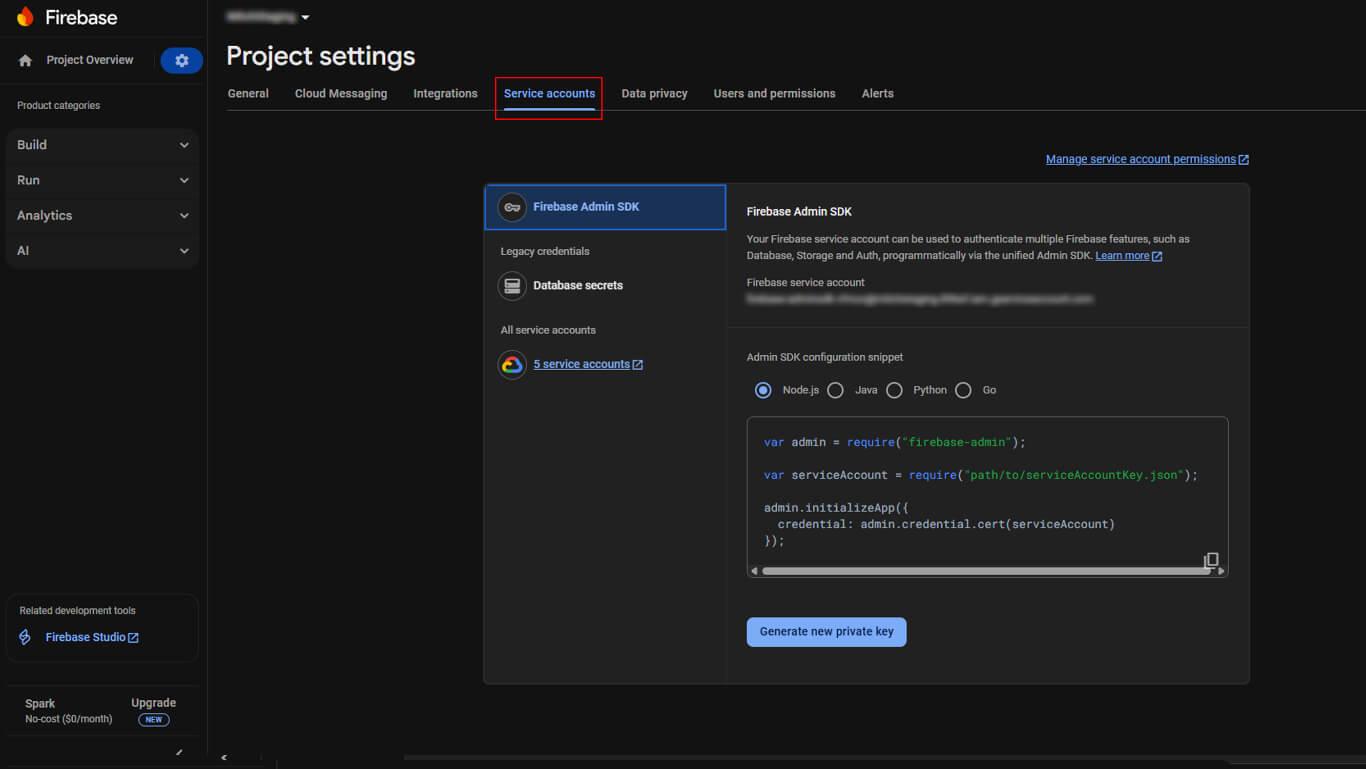The height and width of the screenshot is (769, 1366).
Task: Collapse the sidebar with the chevron arrow
Action: tap(224, 757)
